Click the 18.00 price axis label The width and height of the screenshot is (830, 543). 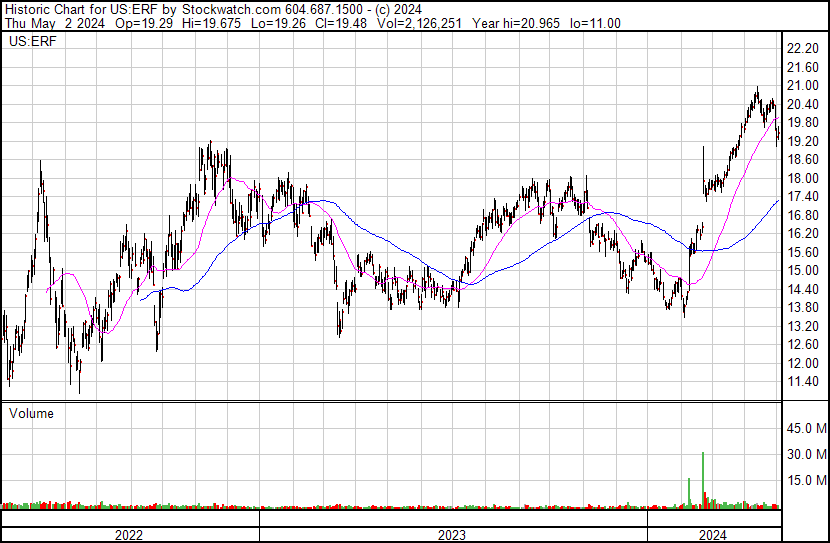(x=803, y=178)
